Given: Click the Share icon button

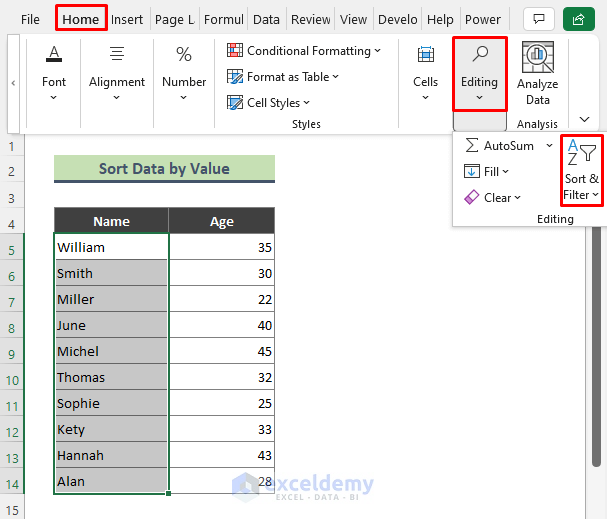Looking at the screenshot, I should point(576,19).
